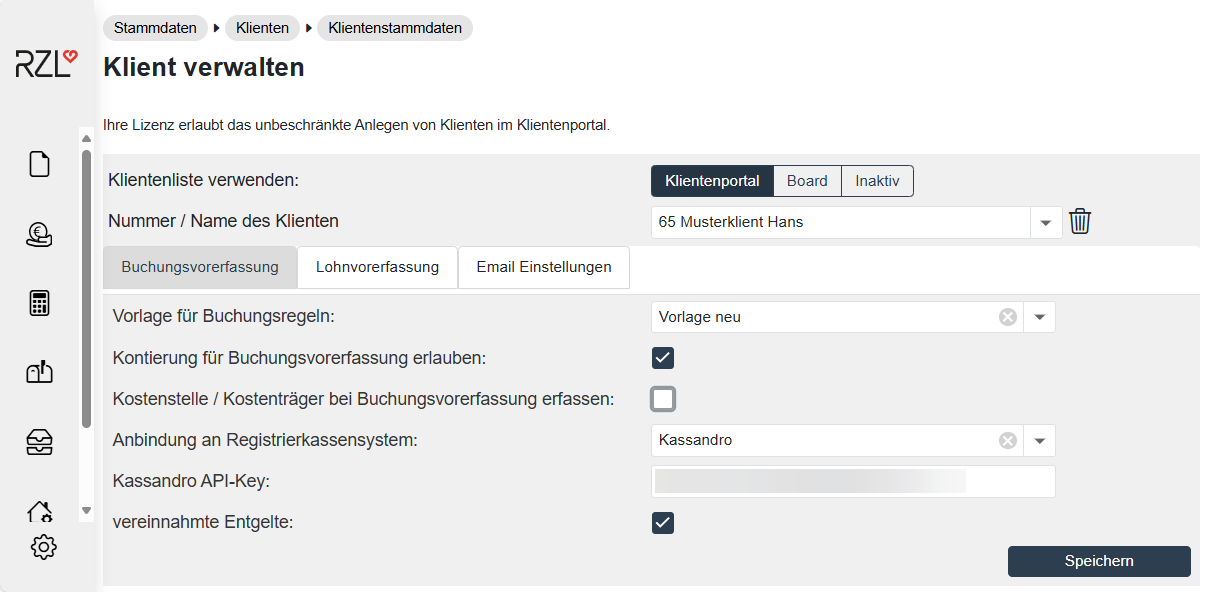Open the Vorlage für Buchungsregeln dropdown arrow
This screenshot has height=592, width=1217.
(x=1039, y=317)
